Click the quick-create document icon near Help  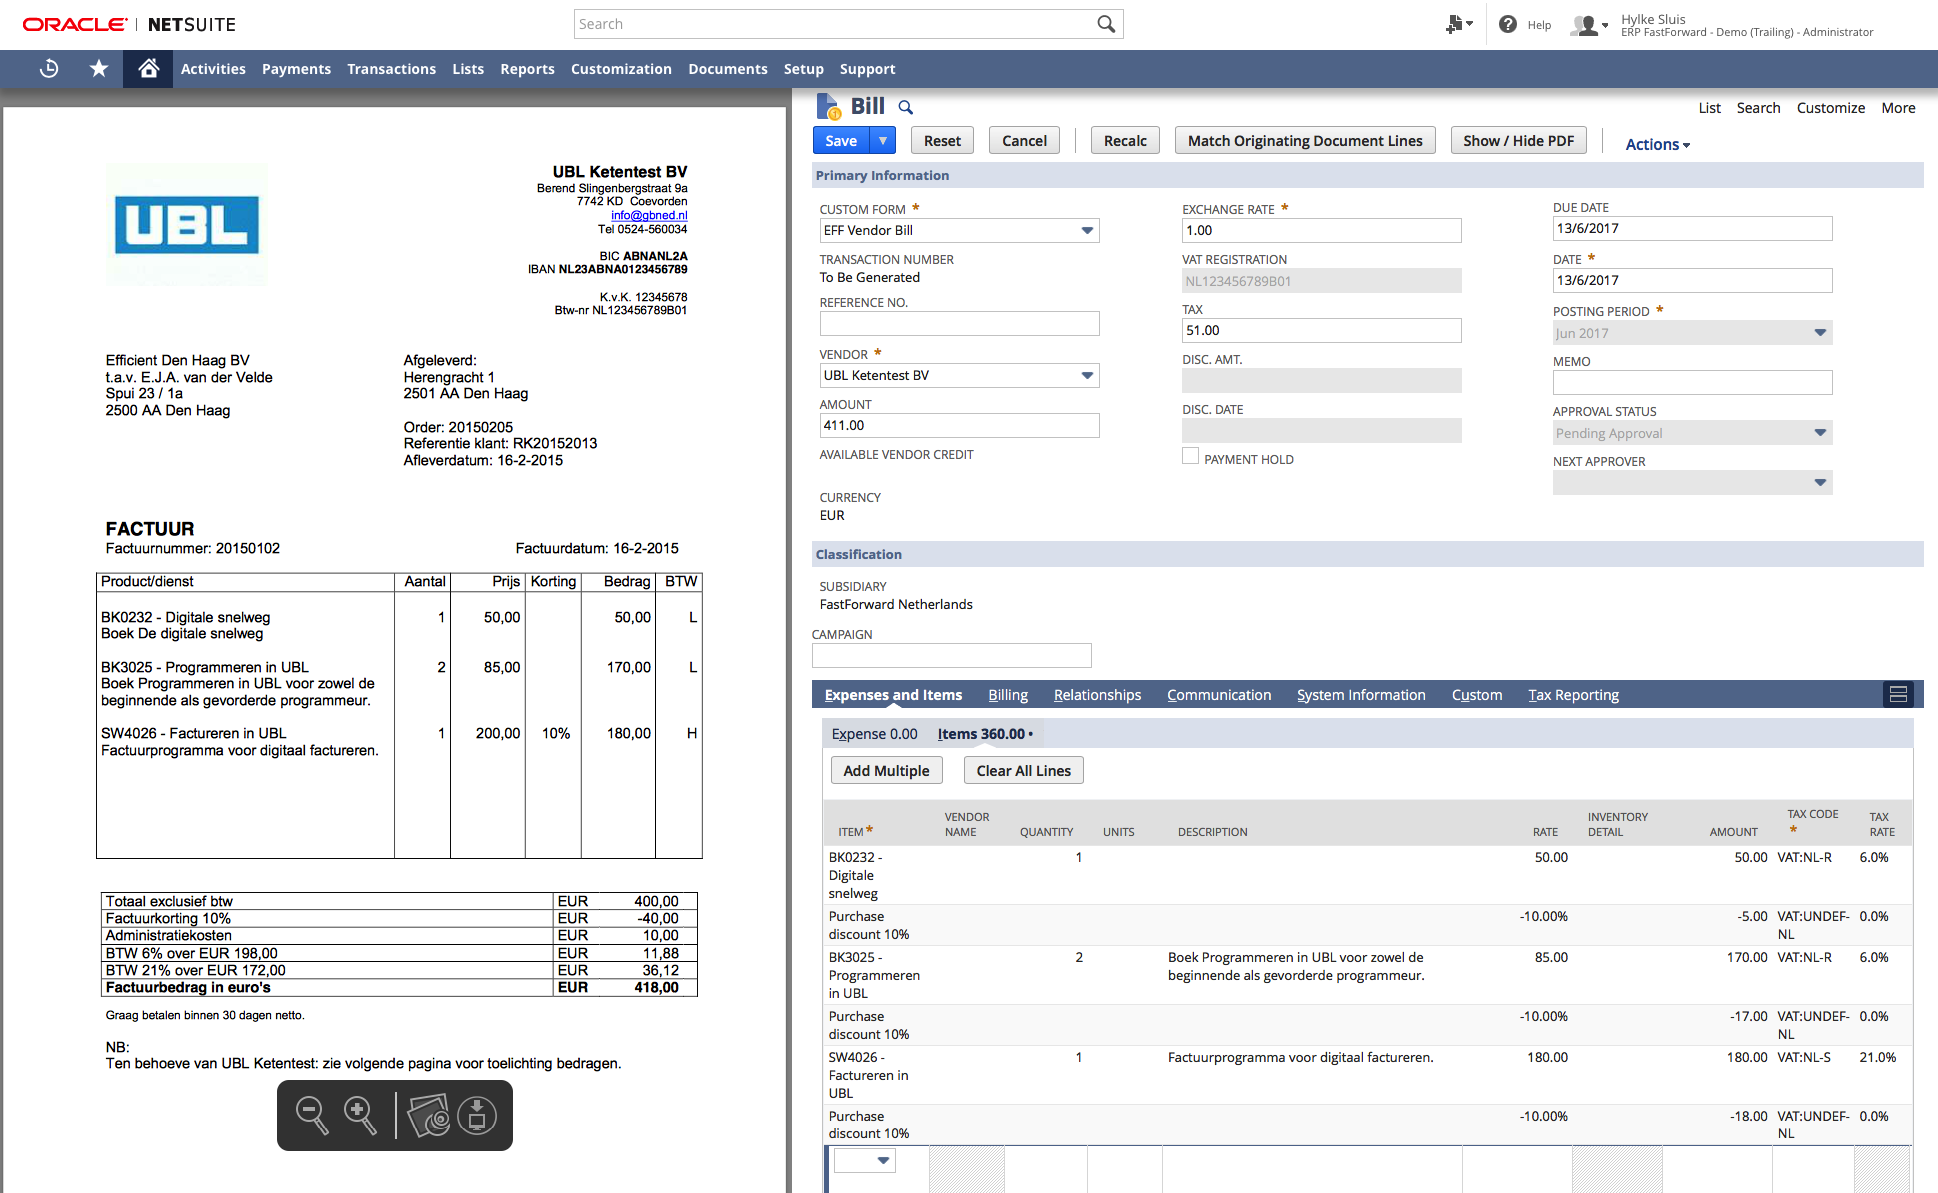coord(1456,24)
